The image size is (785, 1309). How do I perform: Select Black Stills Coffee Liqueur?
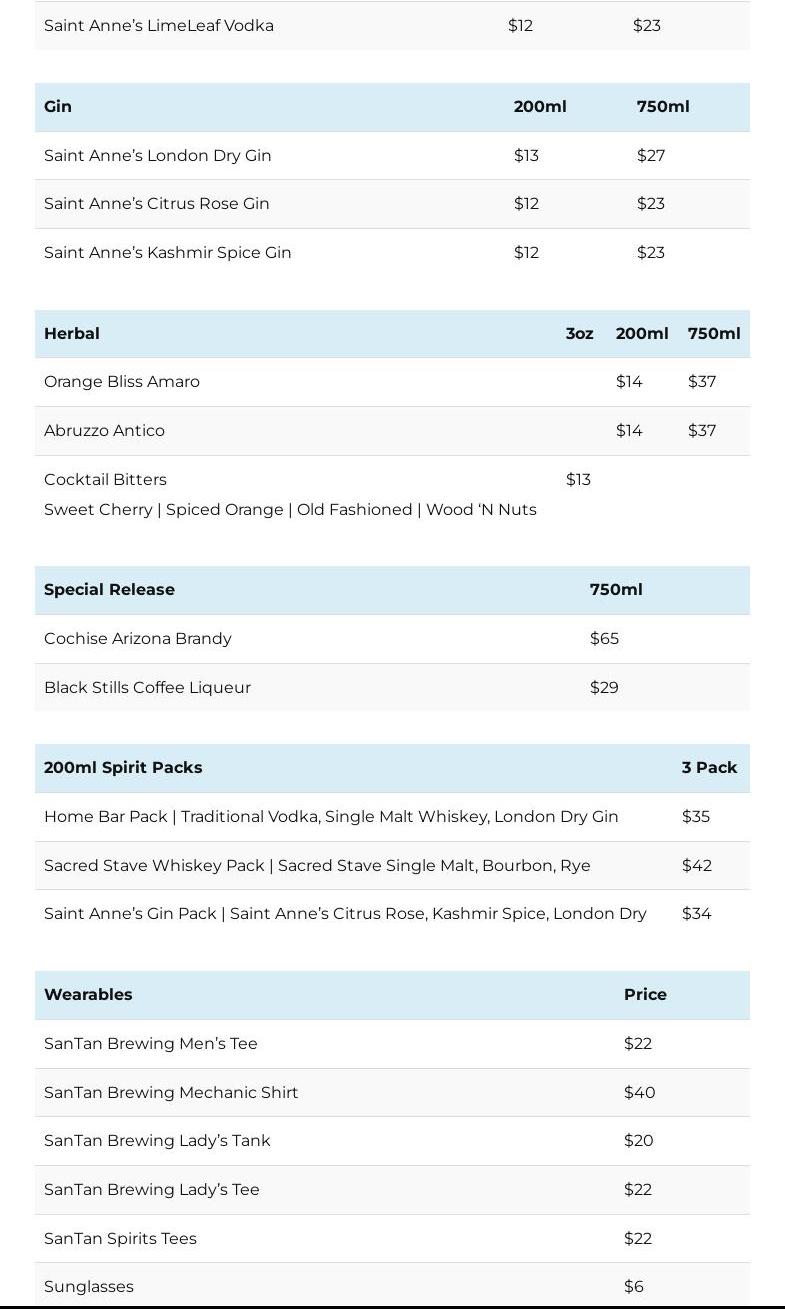coord(147,688)
